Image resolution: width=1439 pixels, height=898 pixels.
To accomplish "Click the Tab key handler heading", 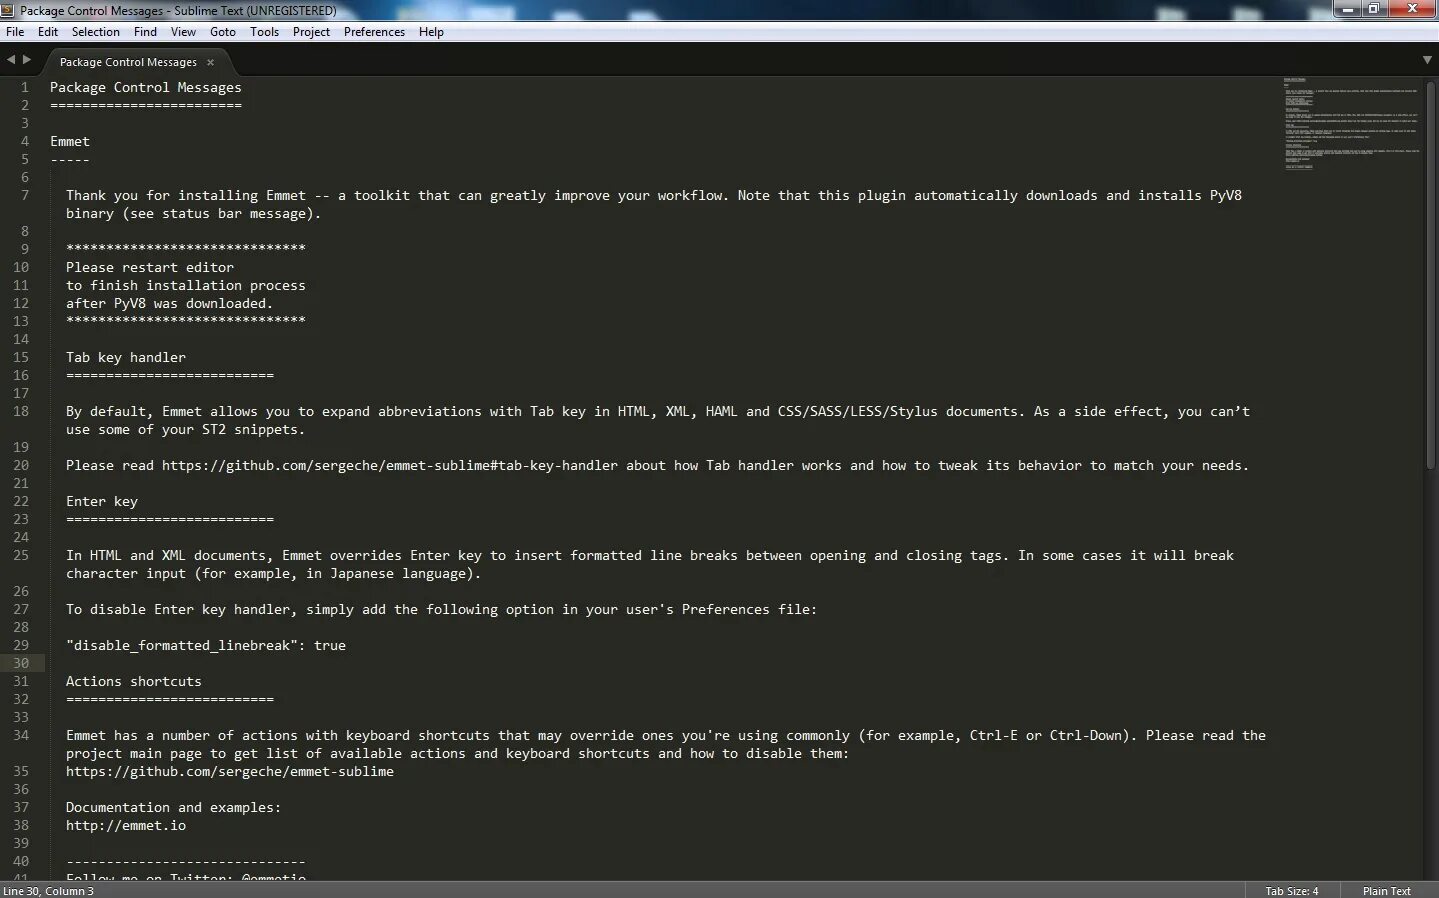I will click(126, 357).
